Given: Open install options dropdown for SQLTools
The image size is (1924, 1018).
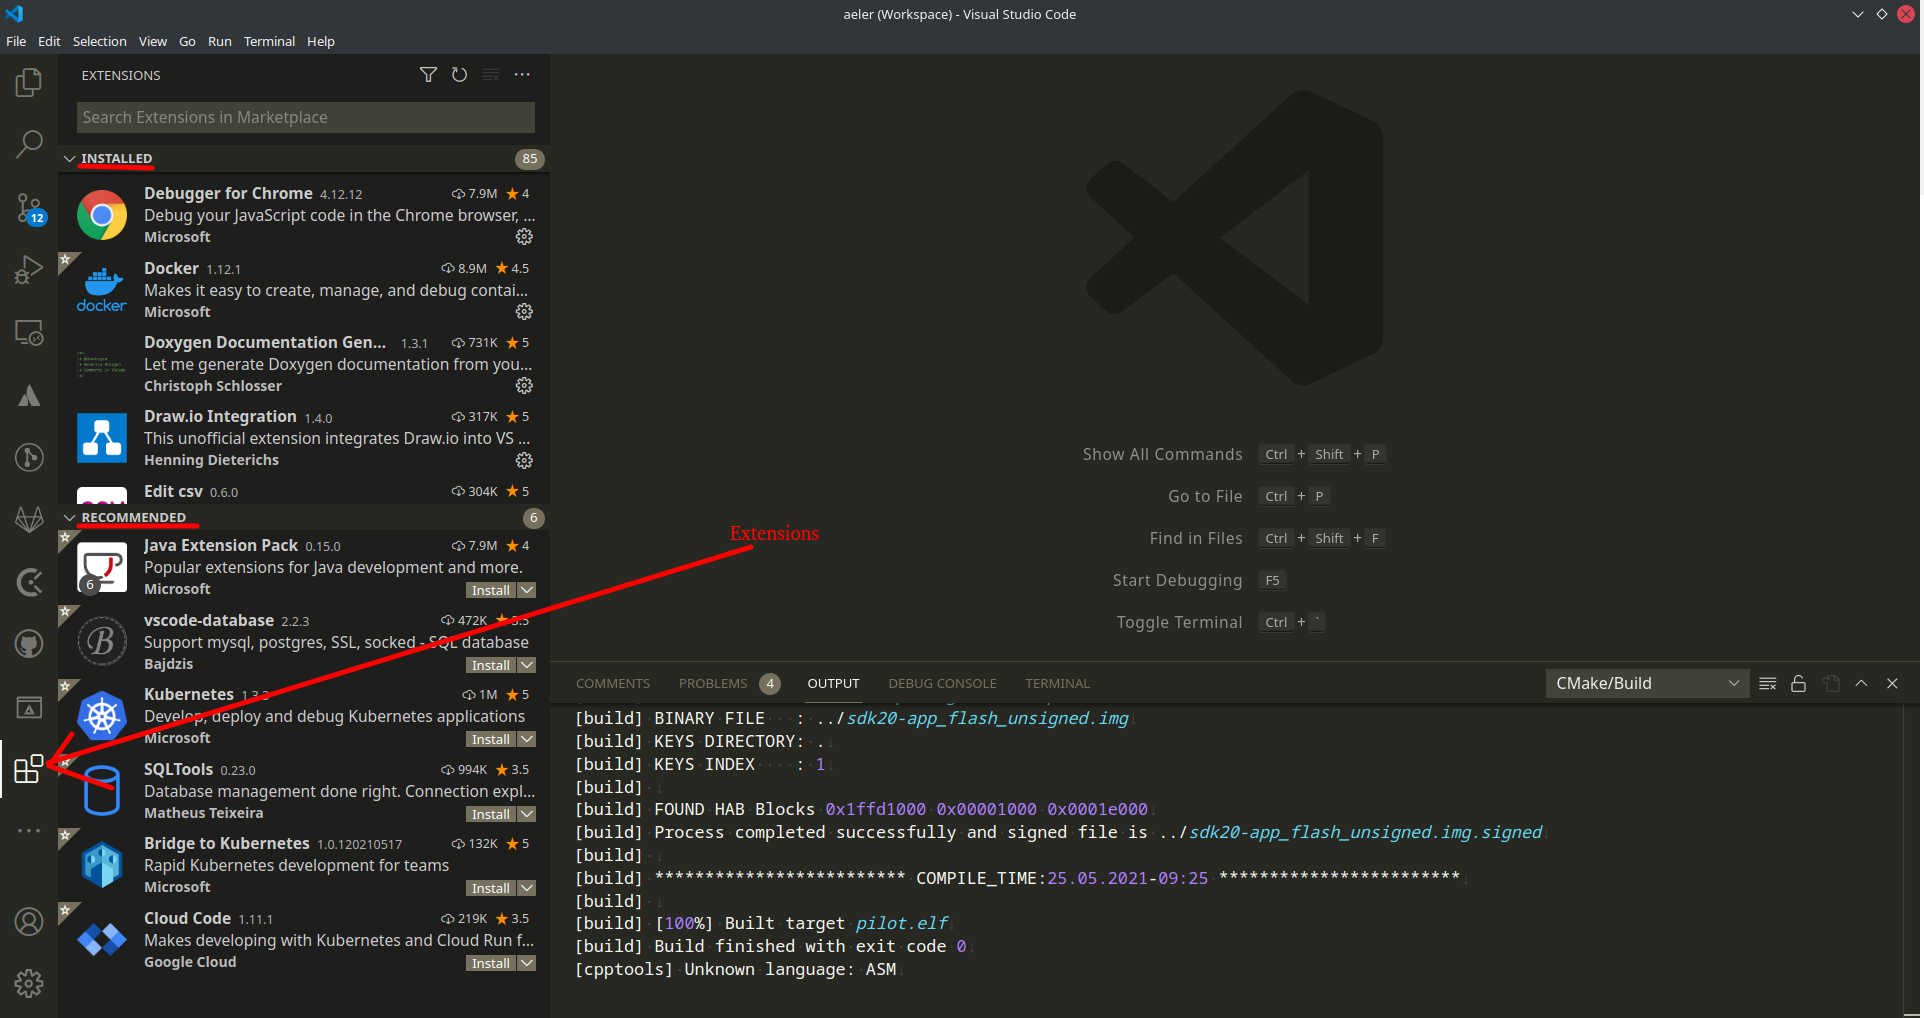Looking at the screenshot, I should click(x=527, y=815).
